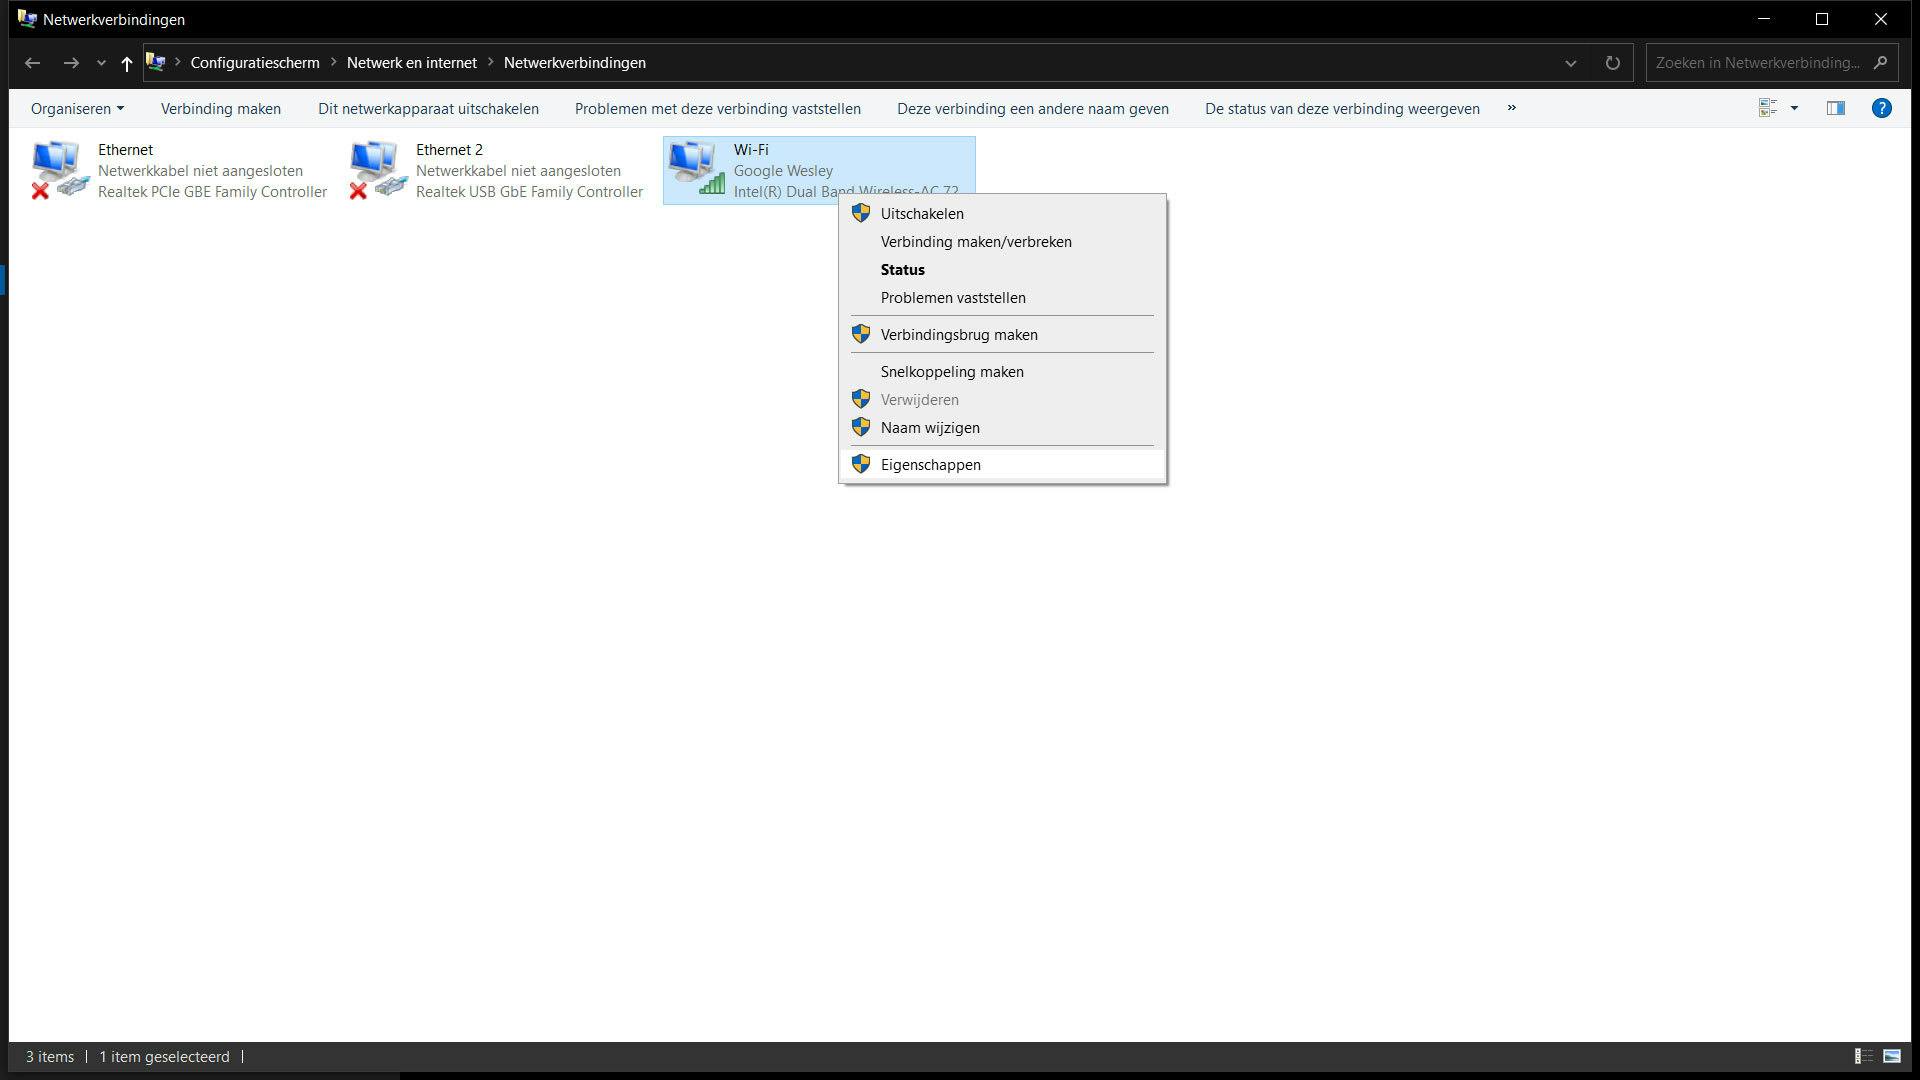Show hidden toolbar commands chevron
The height and width of the screenshot is (1080, 1920).
coord(1511,108)
